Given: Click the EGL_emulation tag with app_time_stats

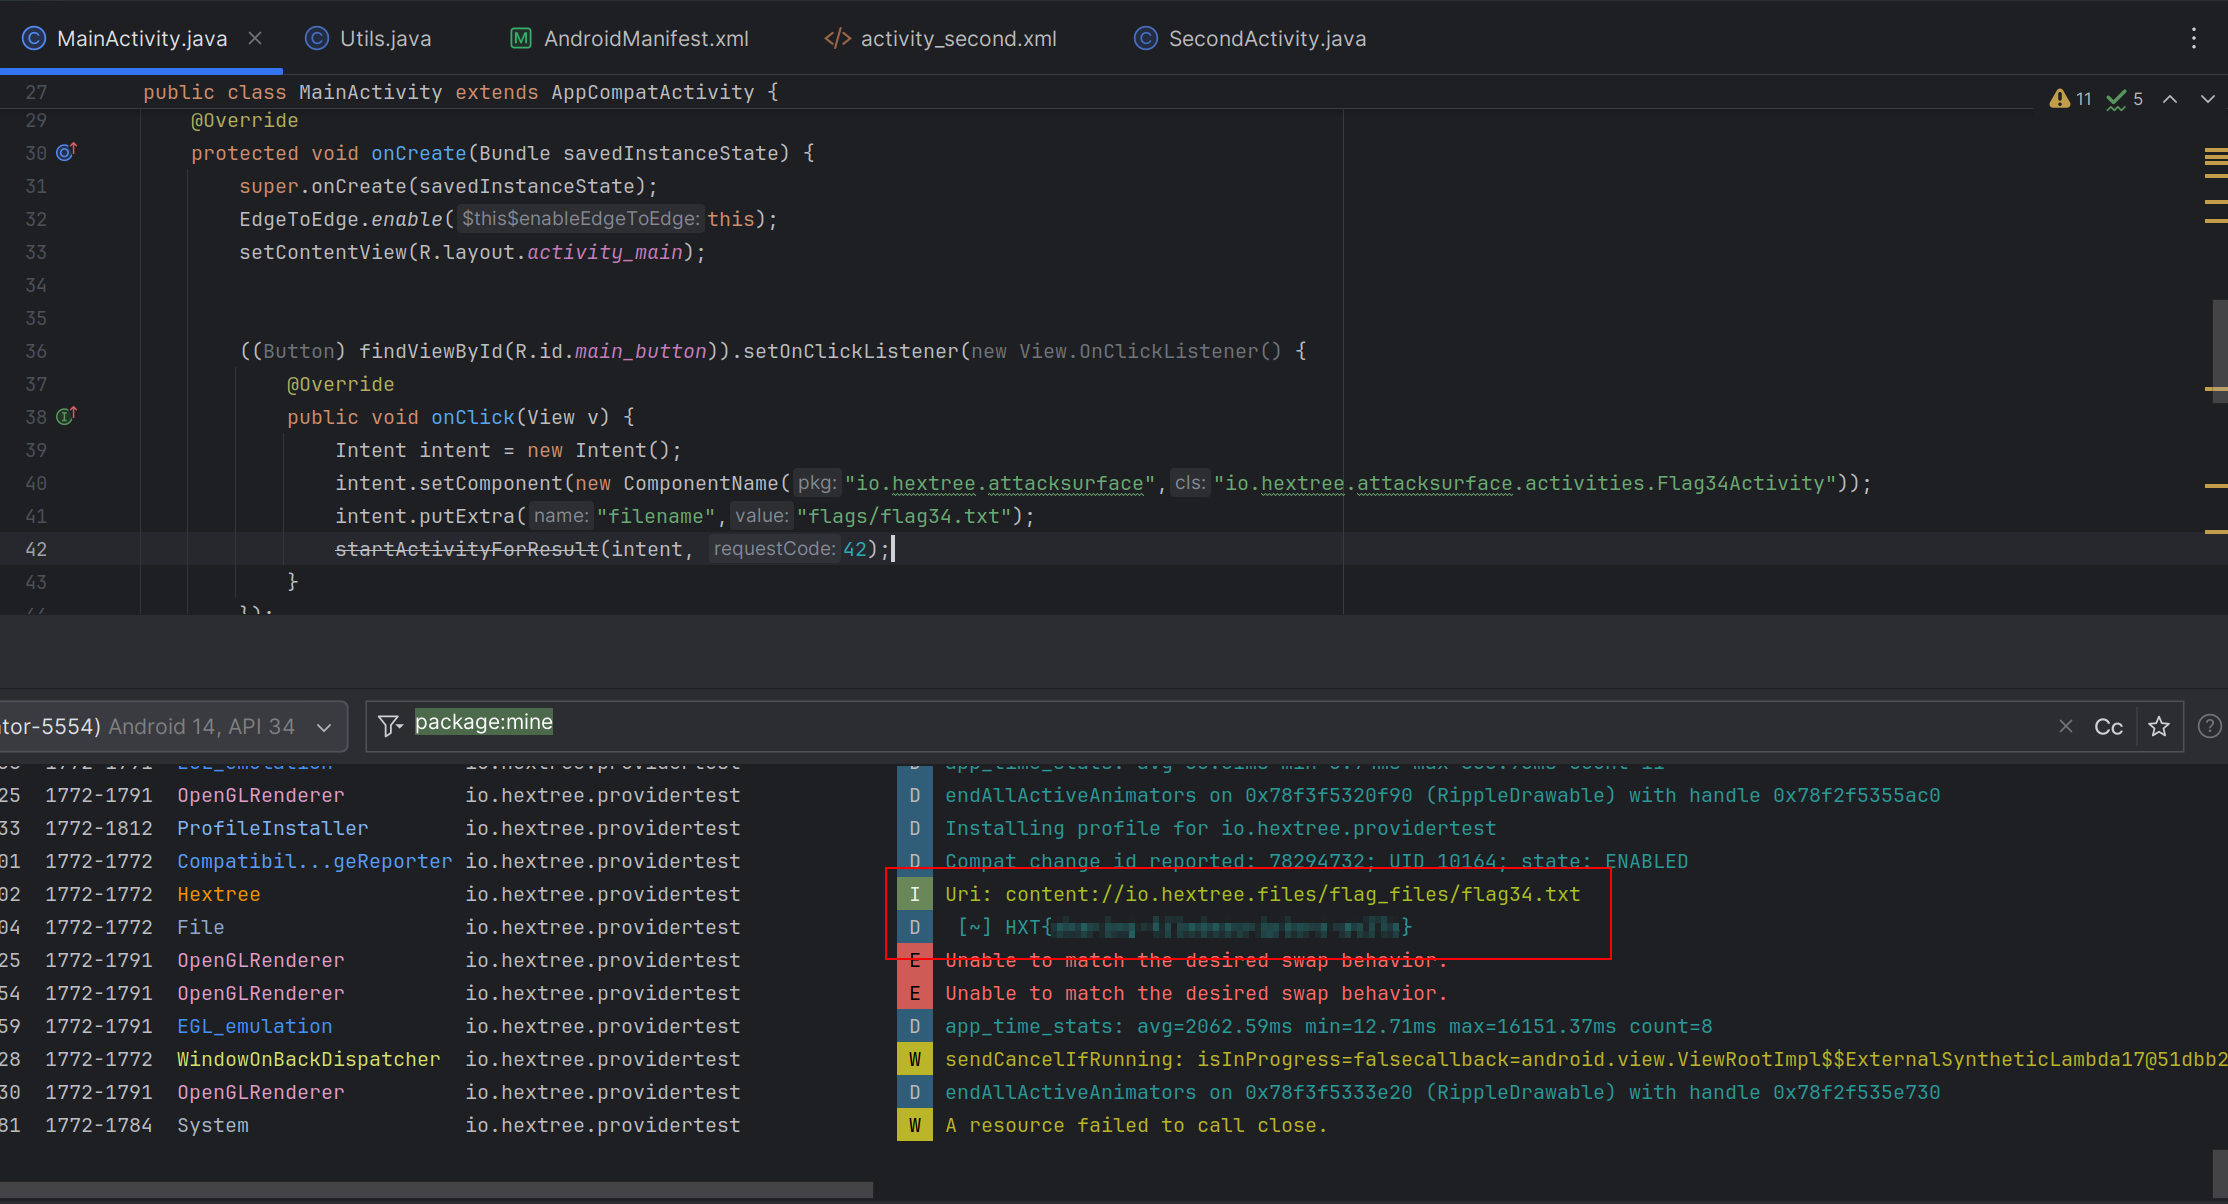Looking at the screenshot, I should (254, 1026).
